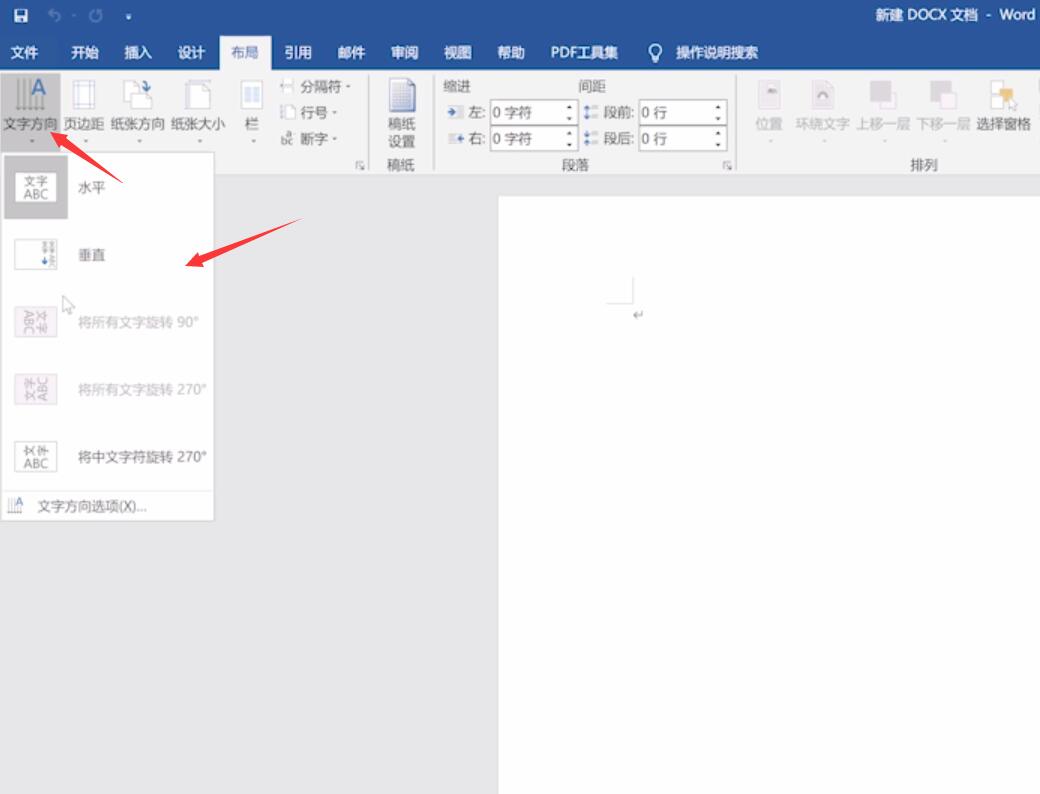Image resolution: width=1040 pixels, height=794 pixels.
Task: Click the spacing-before icon beside 段前
Action: click(590, 112)
